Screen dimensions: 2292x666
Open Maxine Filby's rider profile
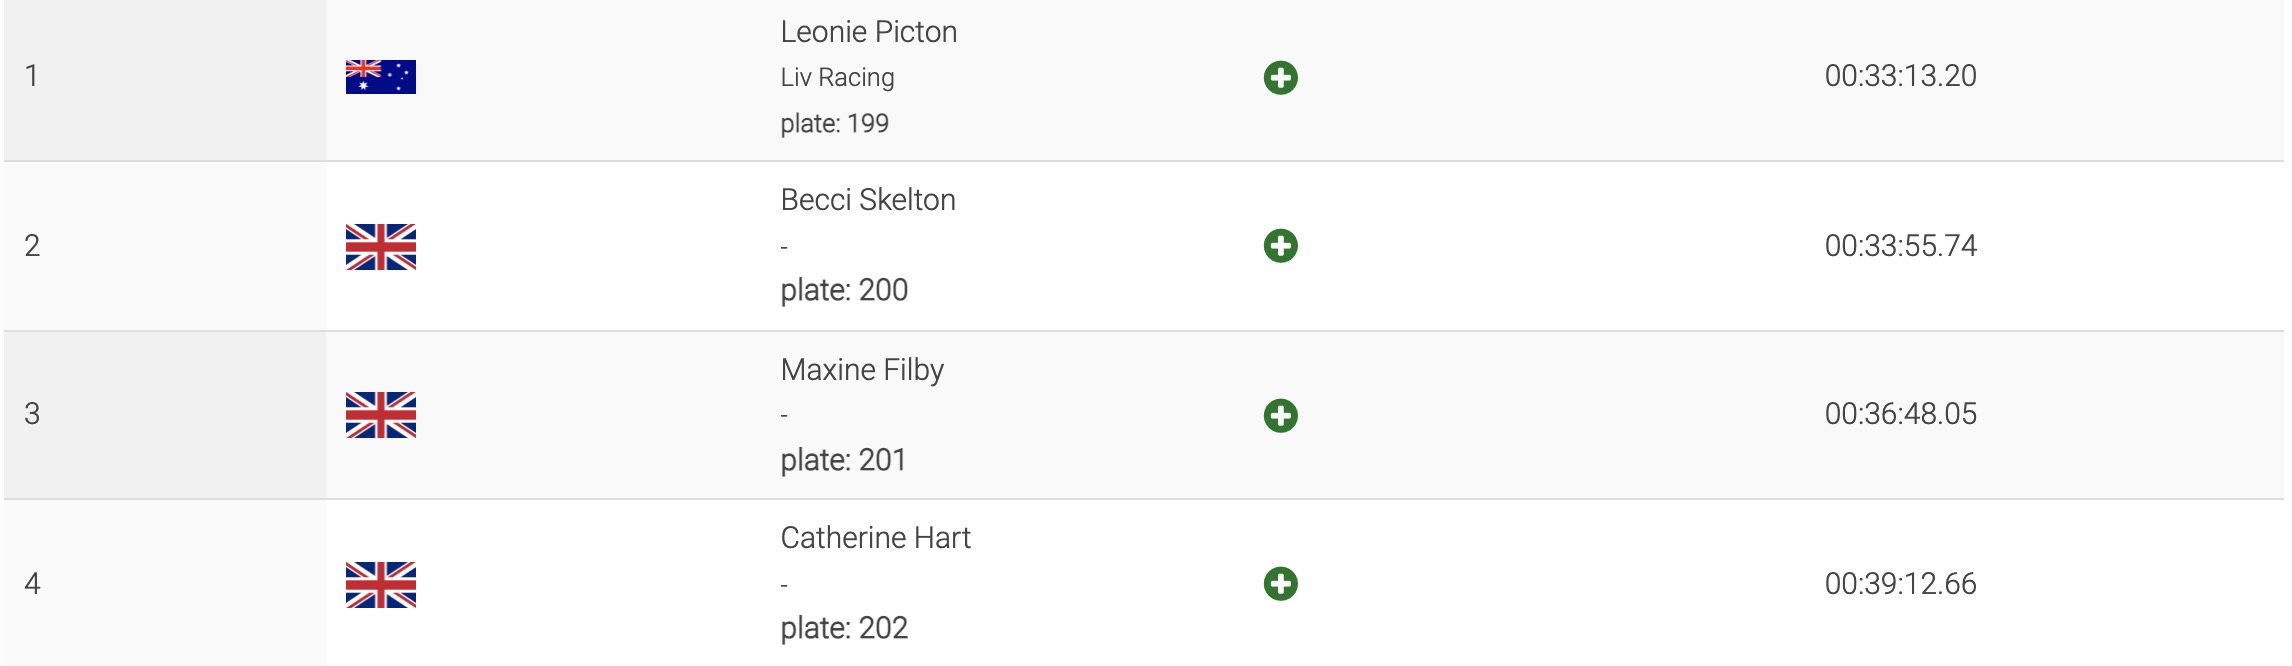(861, 370)
